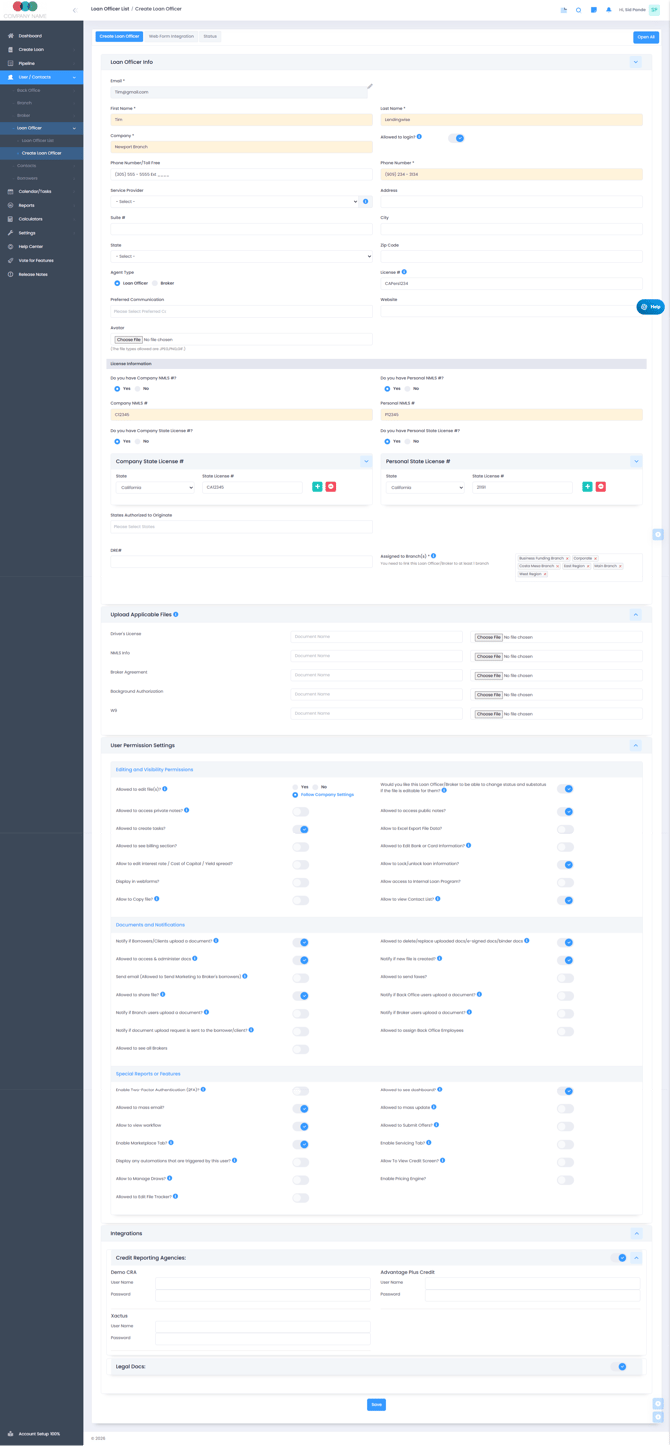Open Company State License state dropdown

pos(155,488)
